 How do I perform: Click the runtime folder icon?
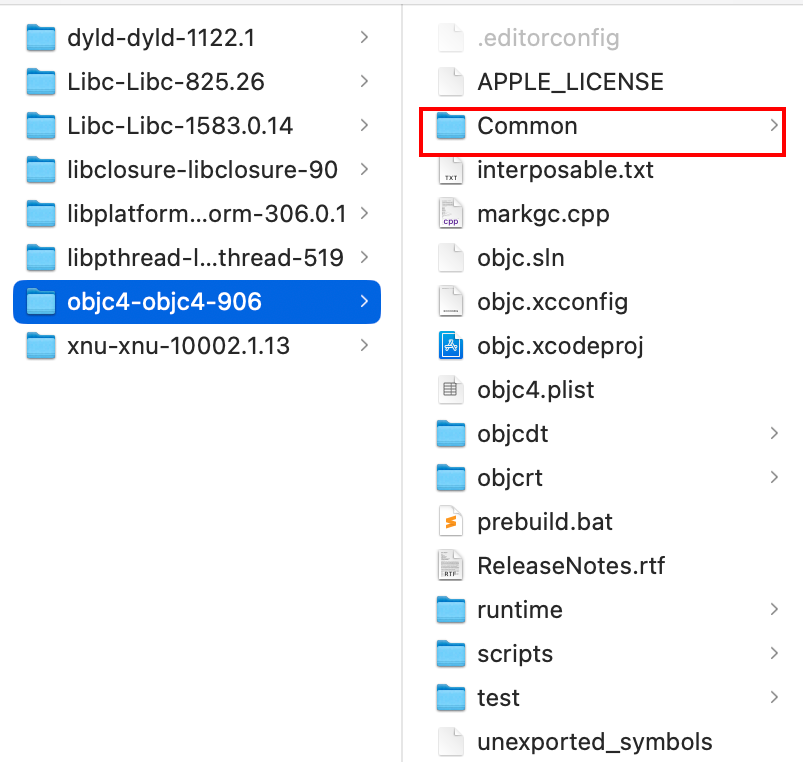tap(452, 610)
